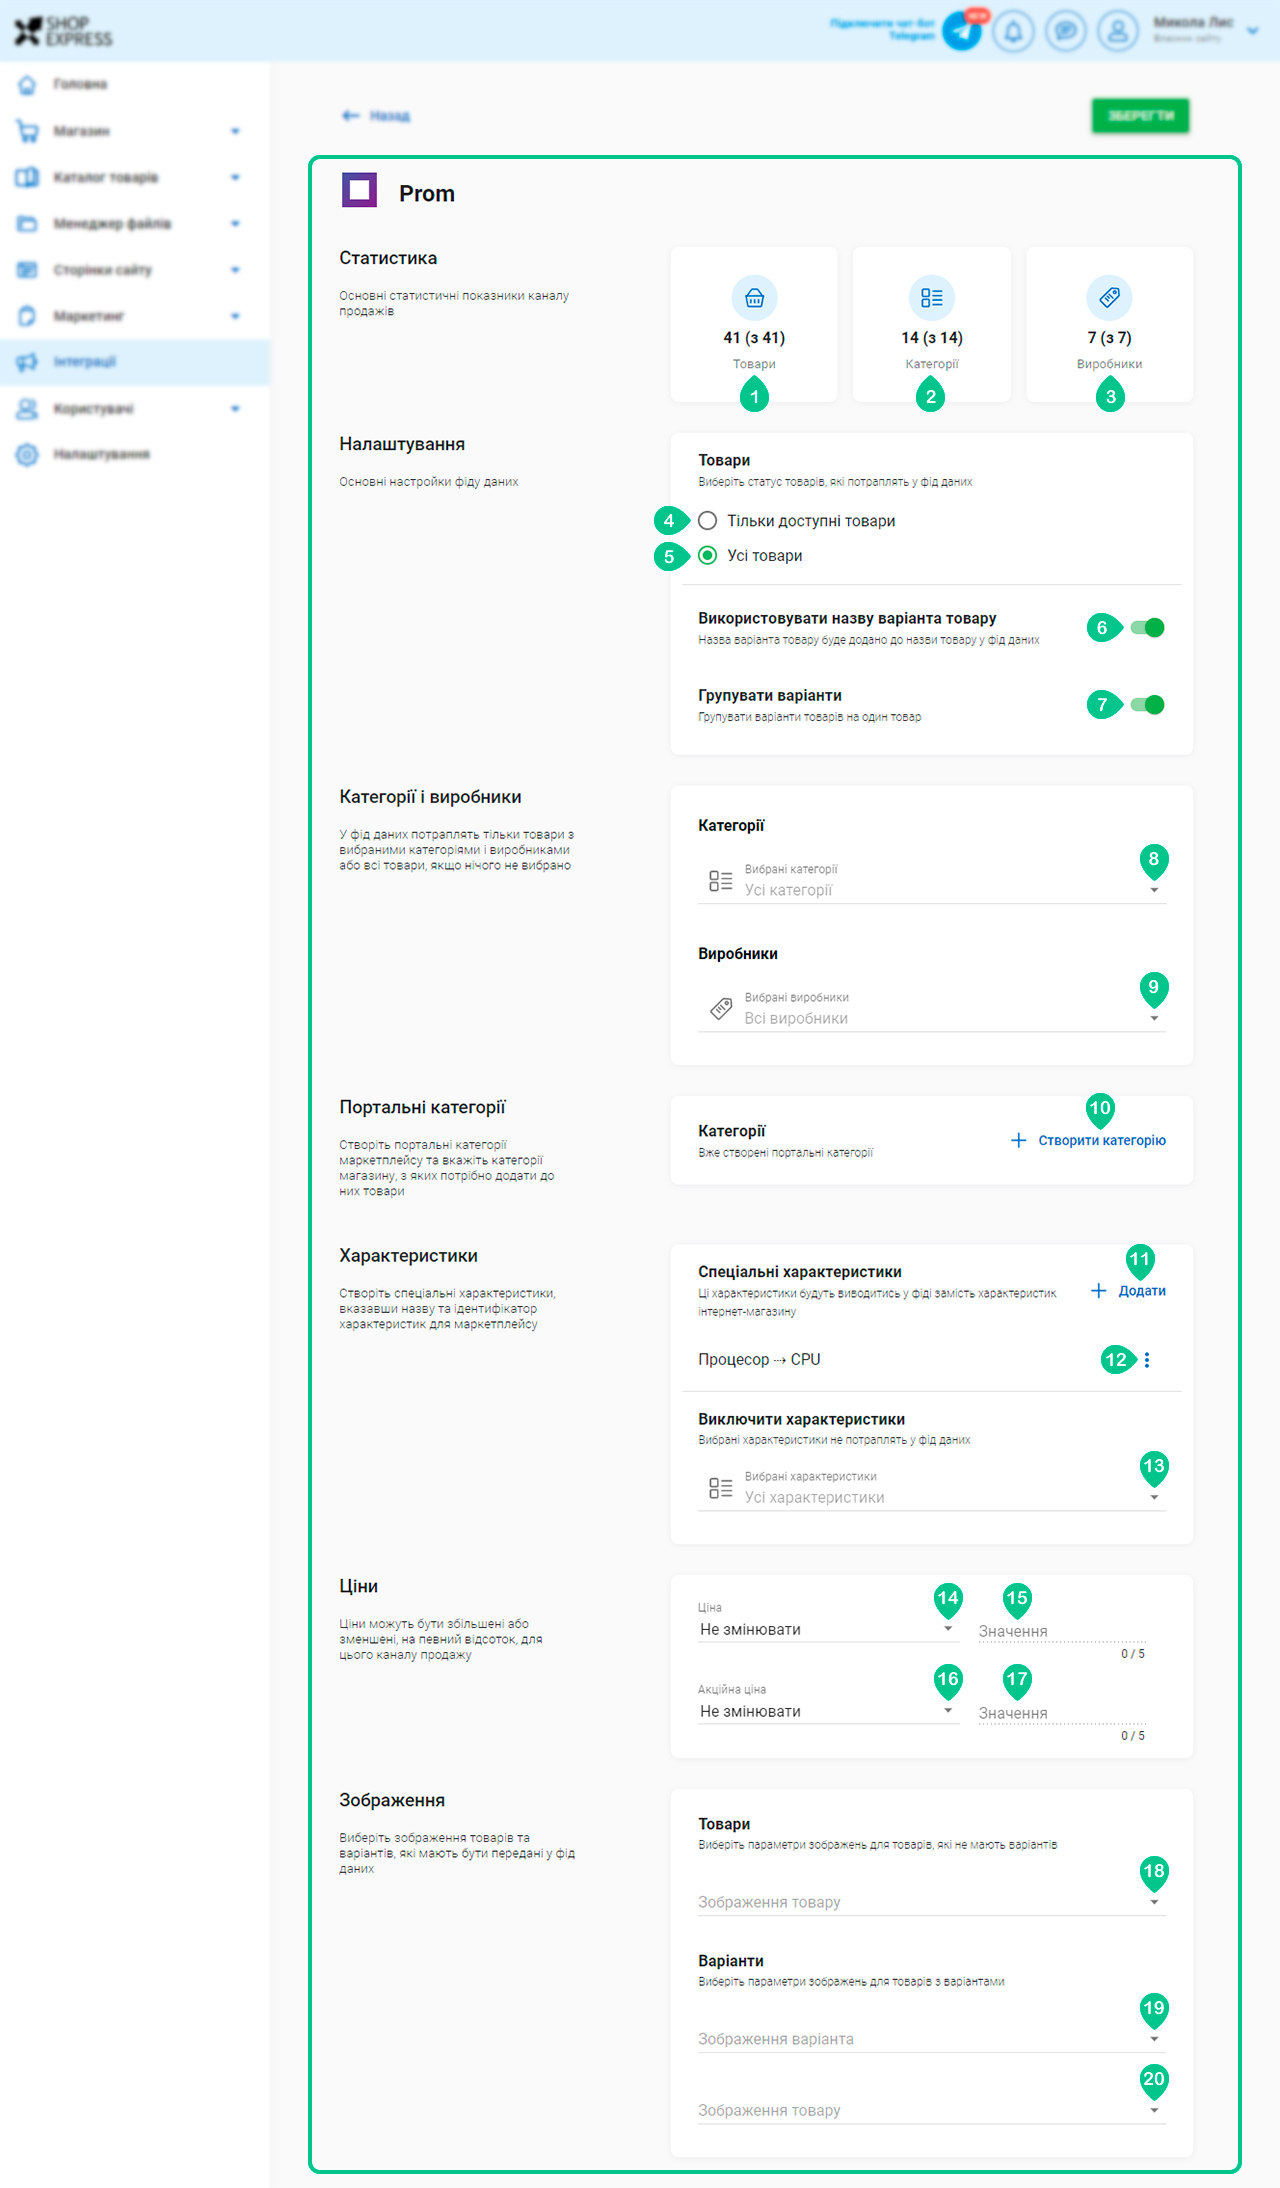The height and width of the screenshot is (2188, 1280).
Task: Open notifications bell icon
Action: (1014, 31)
